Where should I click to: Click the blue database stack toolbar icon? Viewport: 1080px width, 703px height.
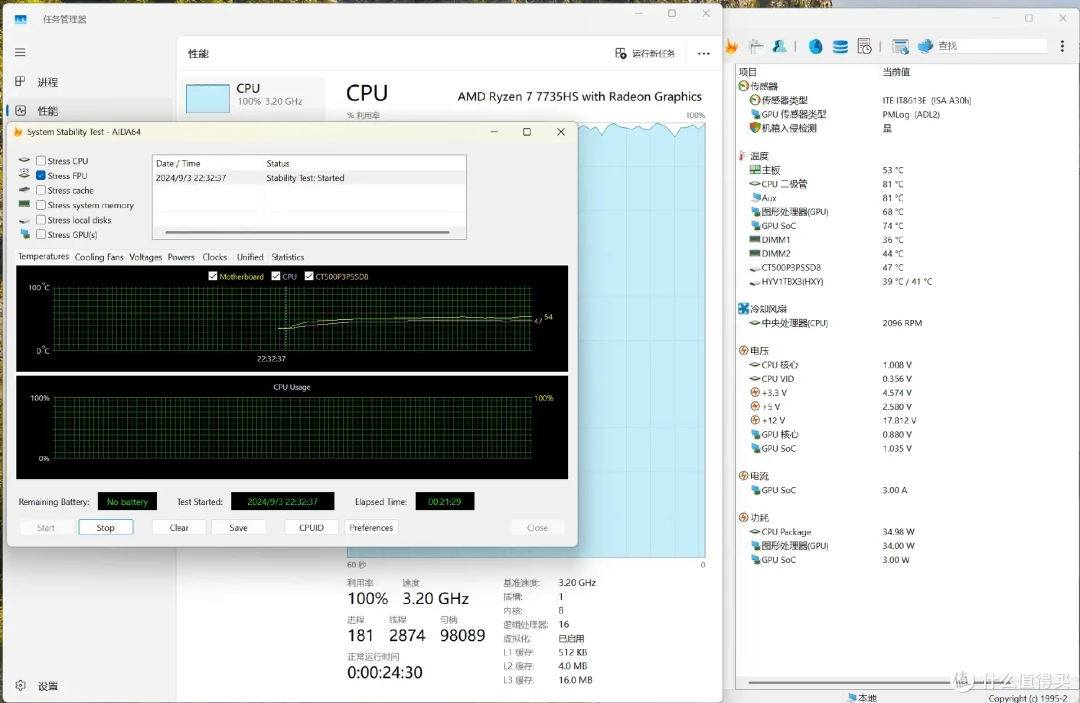point(840,46)
